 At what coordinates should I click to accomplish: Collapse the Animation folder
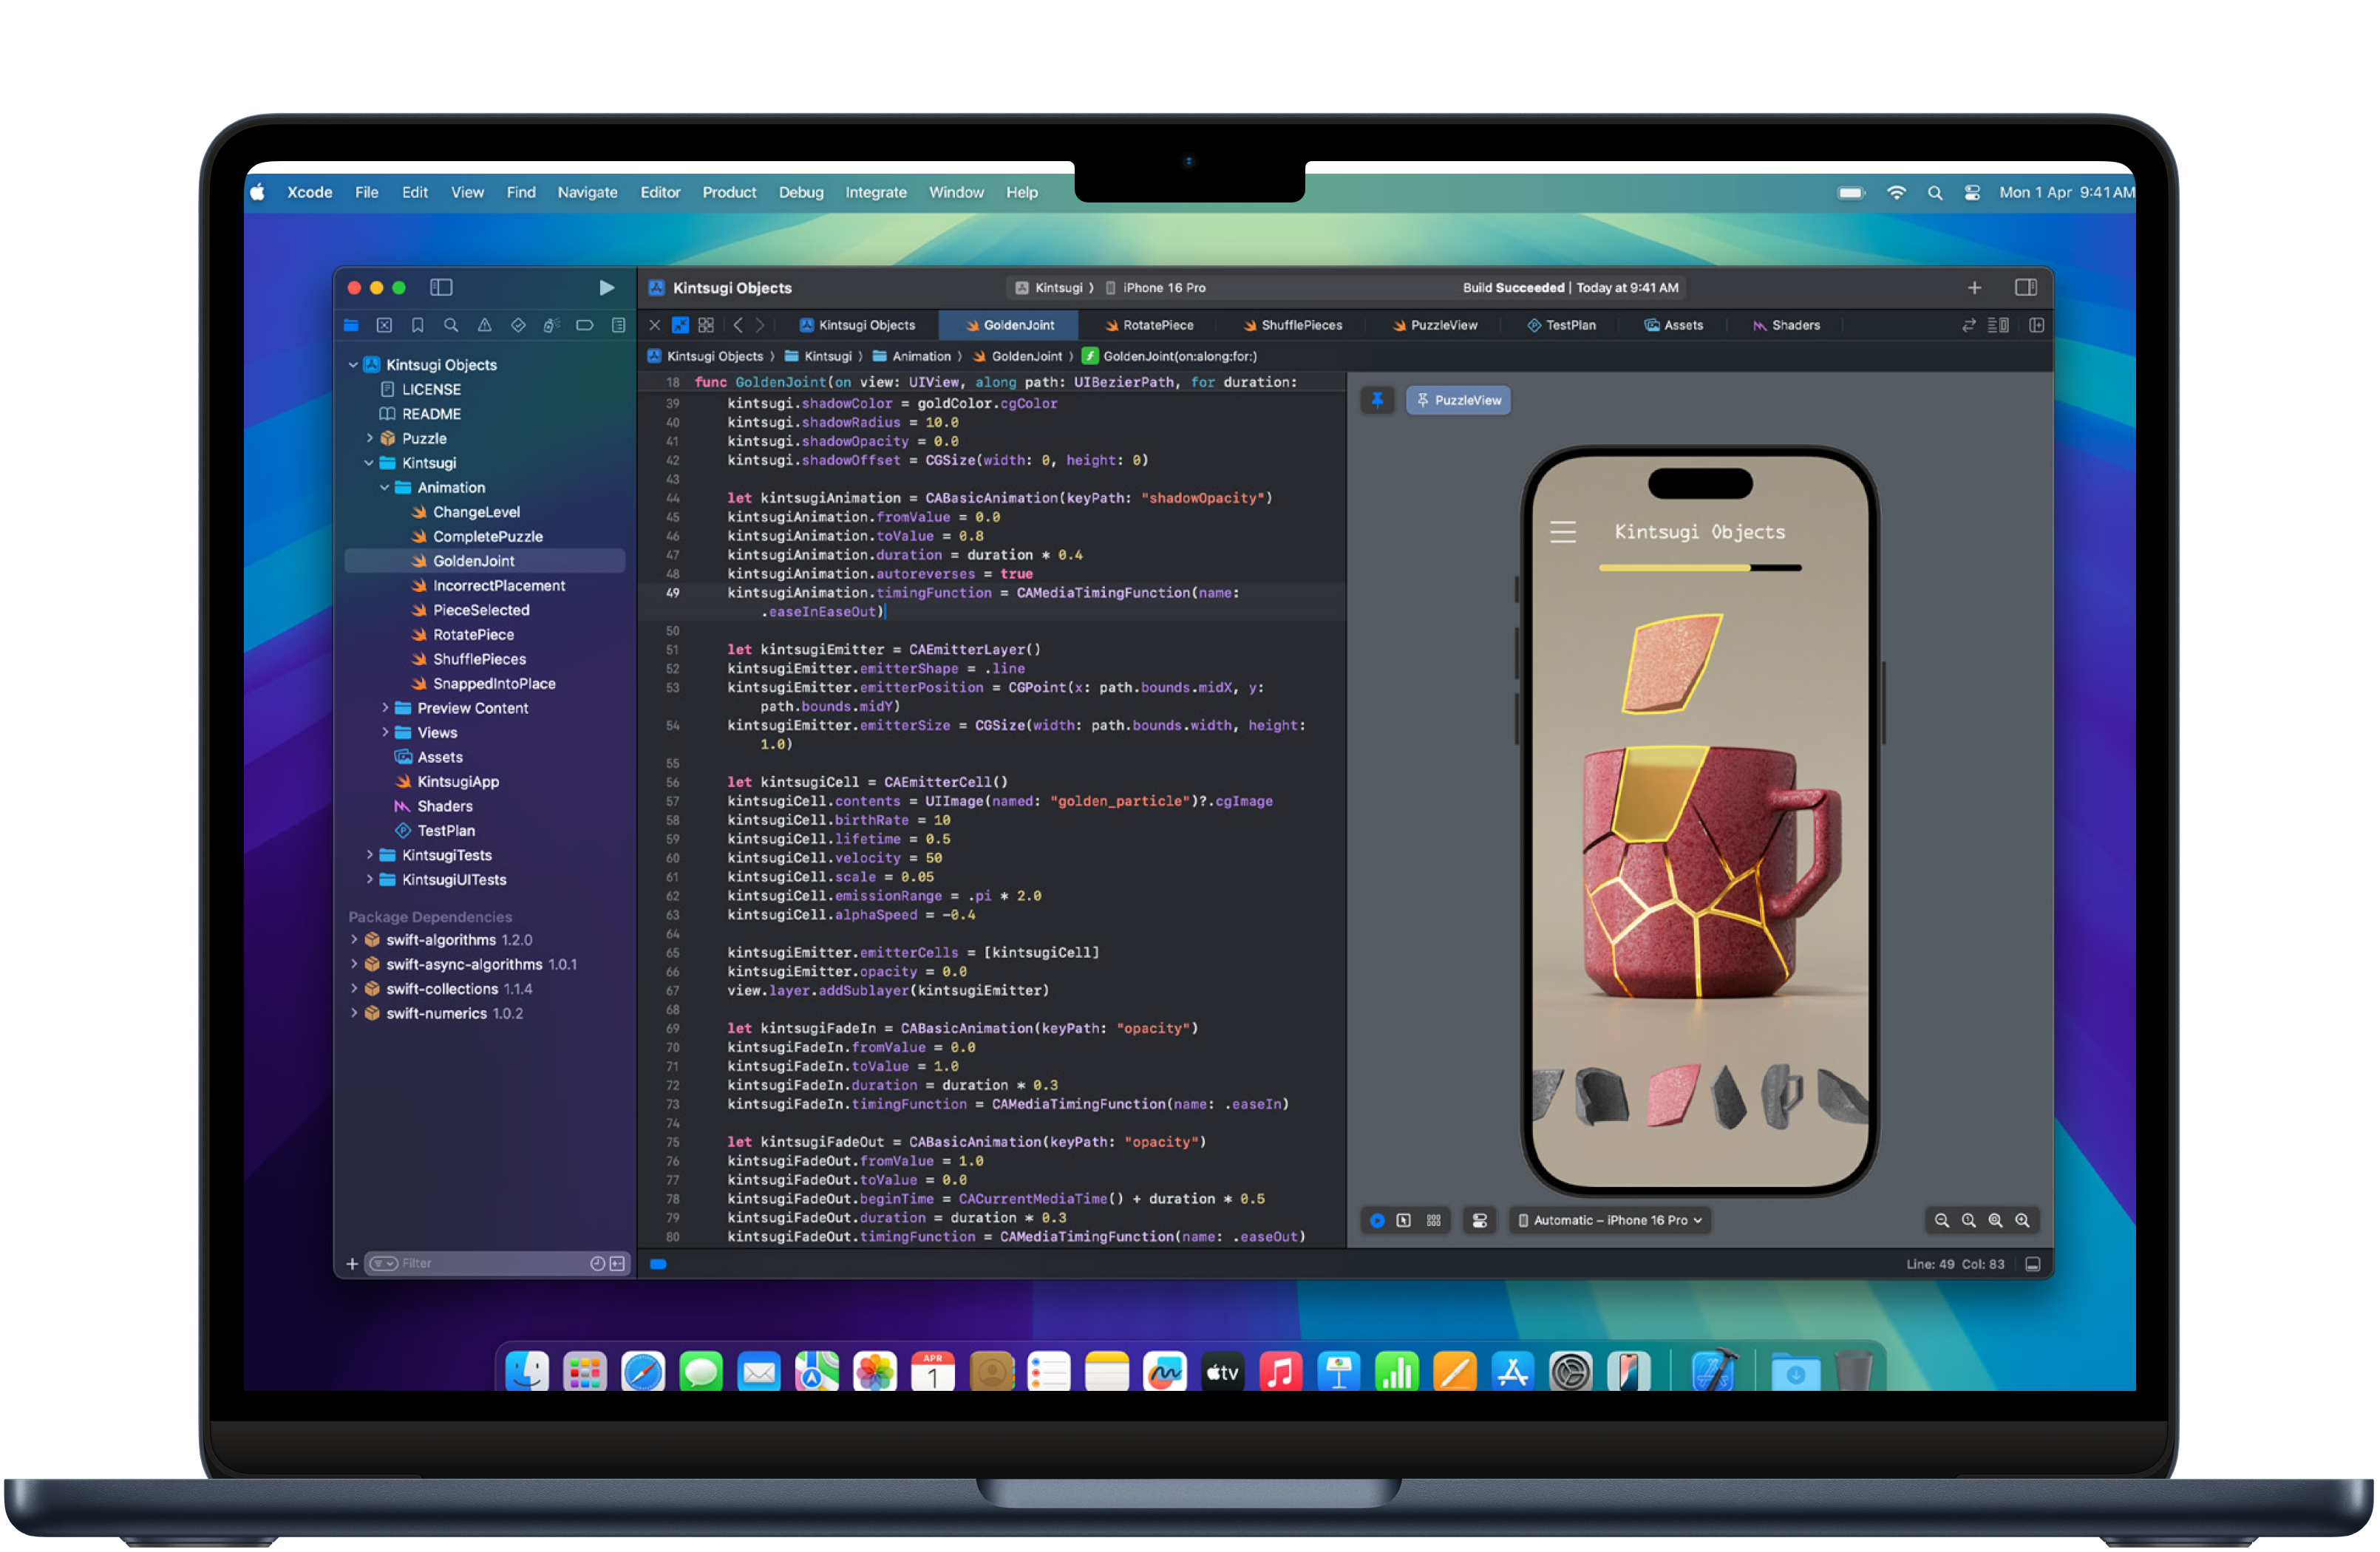pyautogui.click(x=384, y=488)
